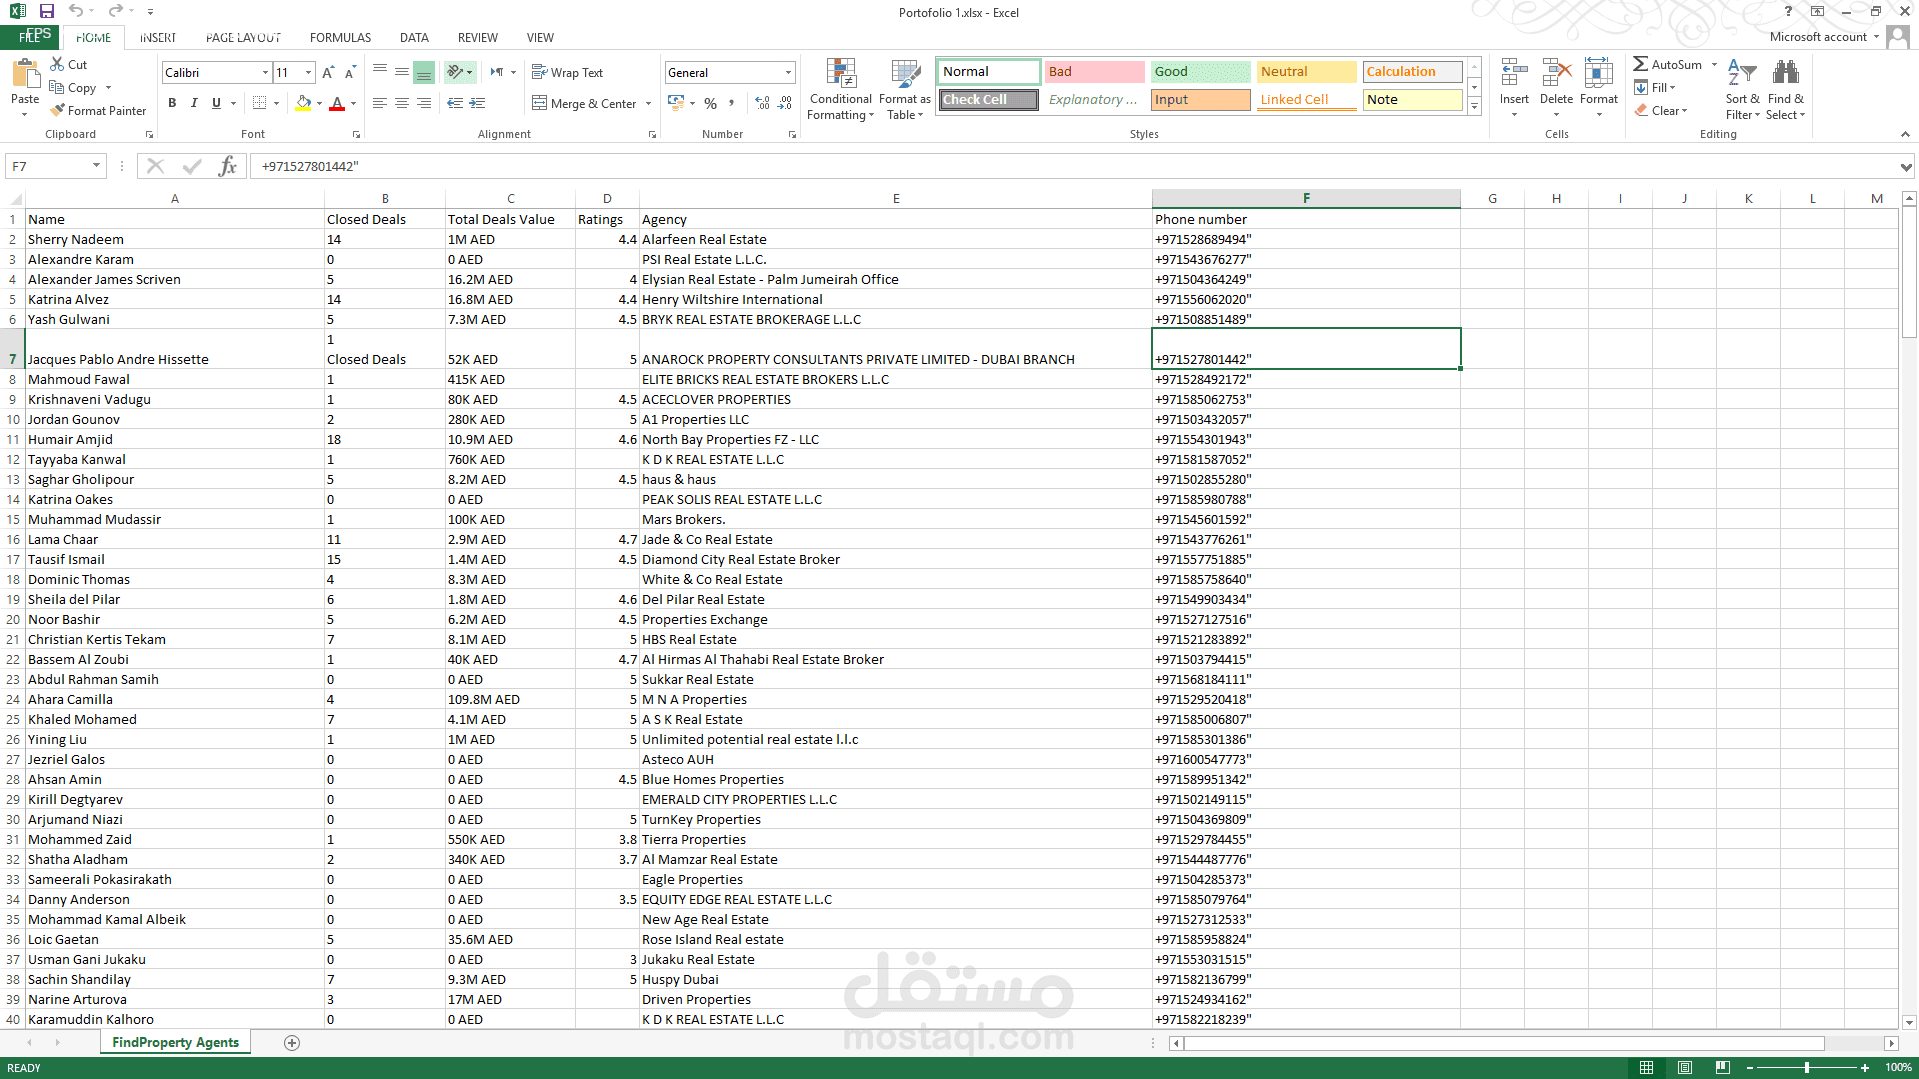Image resolution: width=1919 pixels, height=1079 pixels.
Task: Decrease decimal places
Action: (785, 103)
